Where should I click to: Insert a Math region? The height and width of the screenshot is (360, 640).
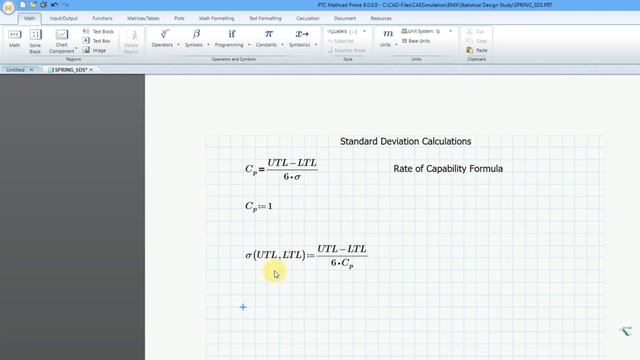click(15, 39)
